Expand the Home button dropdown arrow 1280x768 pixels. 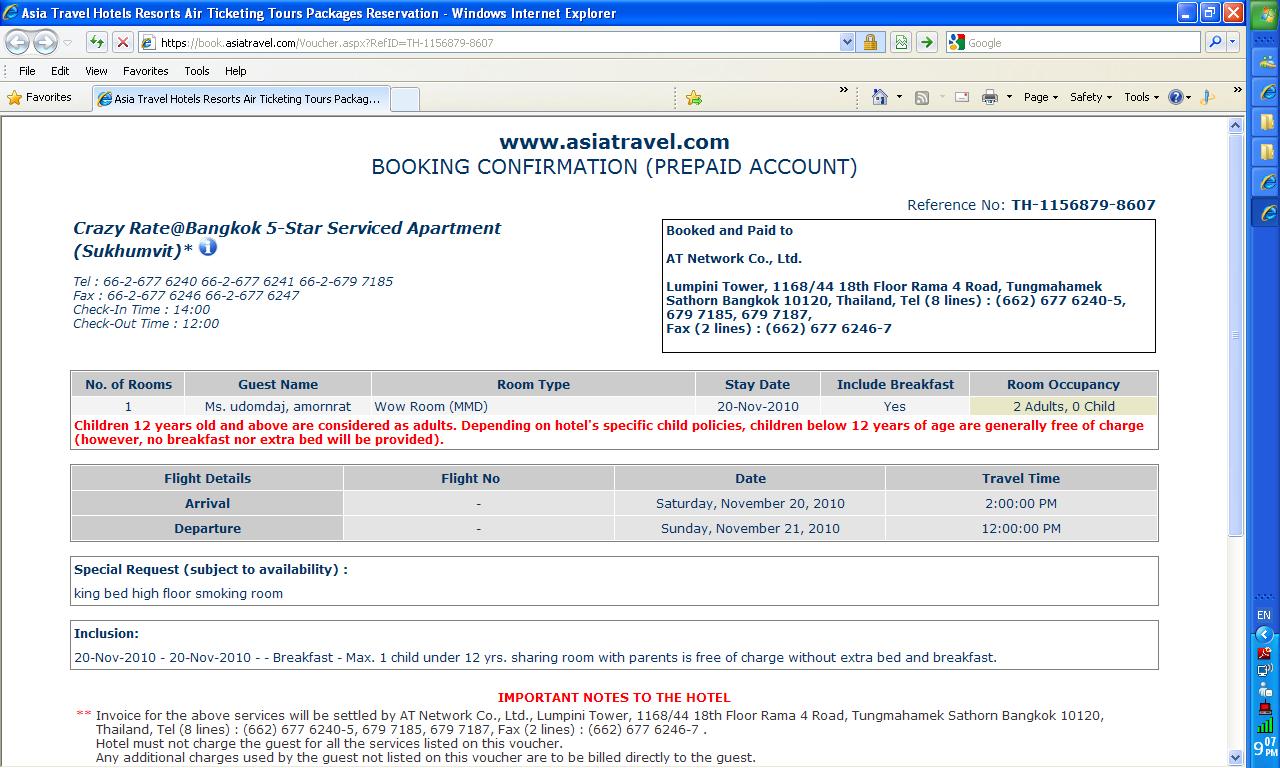point(899,97)
